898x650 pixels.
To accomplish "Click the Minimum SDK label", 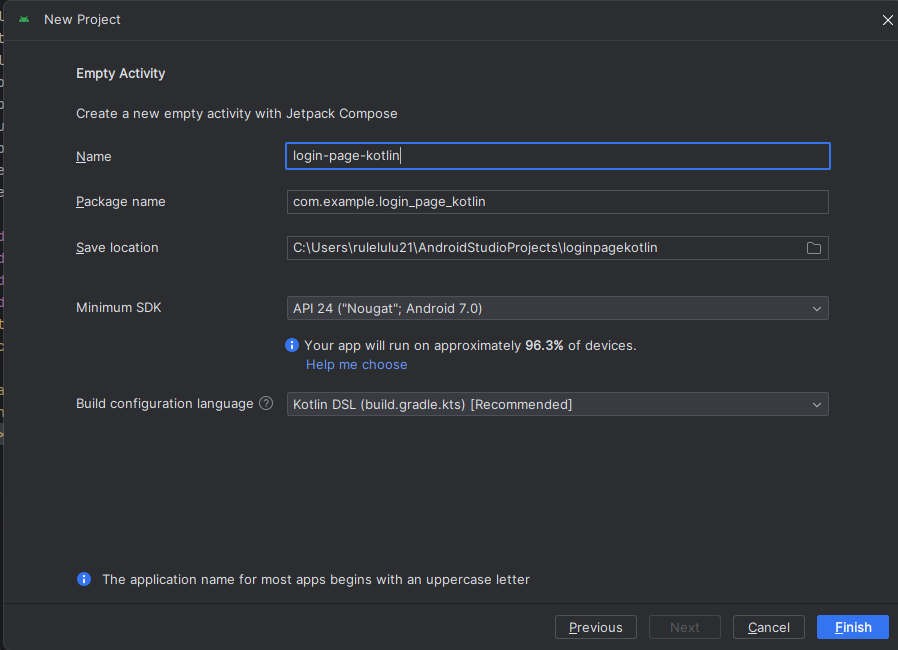I will pyautogui.click(x=119, y=308).
